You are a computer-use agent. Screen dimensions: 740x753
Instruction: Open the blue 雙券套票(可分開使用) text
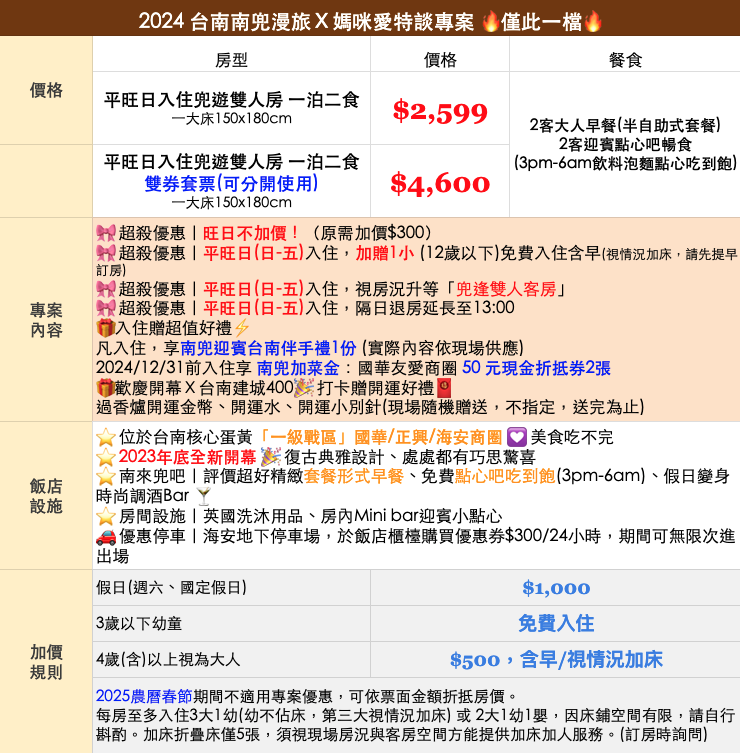231,183
